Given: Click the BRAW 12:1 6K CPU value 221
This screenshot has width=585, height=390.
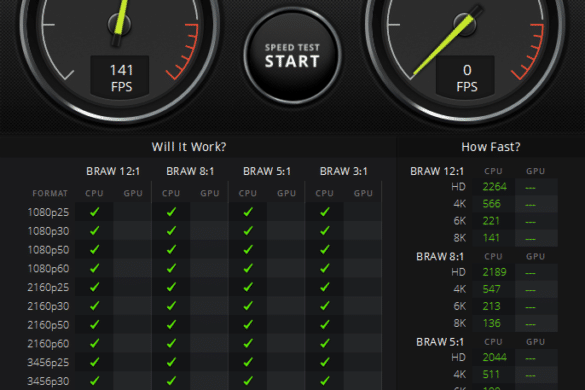Looking at the screenshot, I should point(491,221).
